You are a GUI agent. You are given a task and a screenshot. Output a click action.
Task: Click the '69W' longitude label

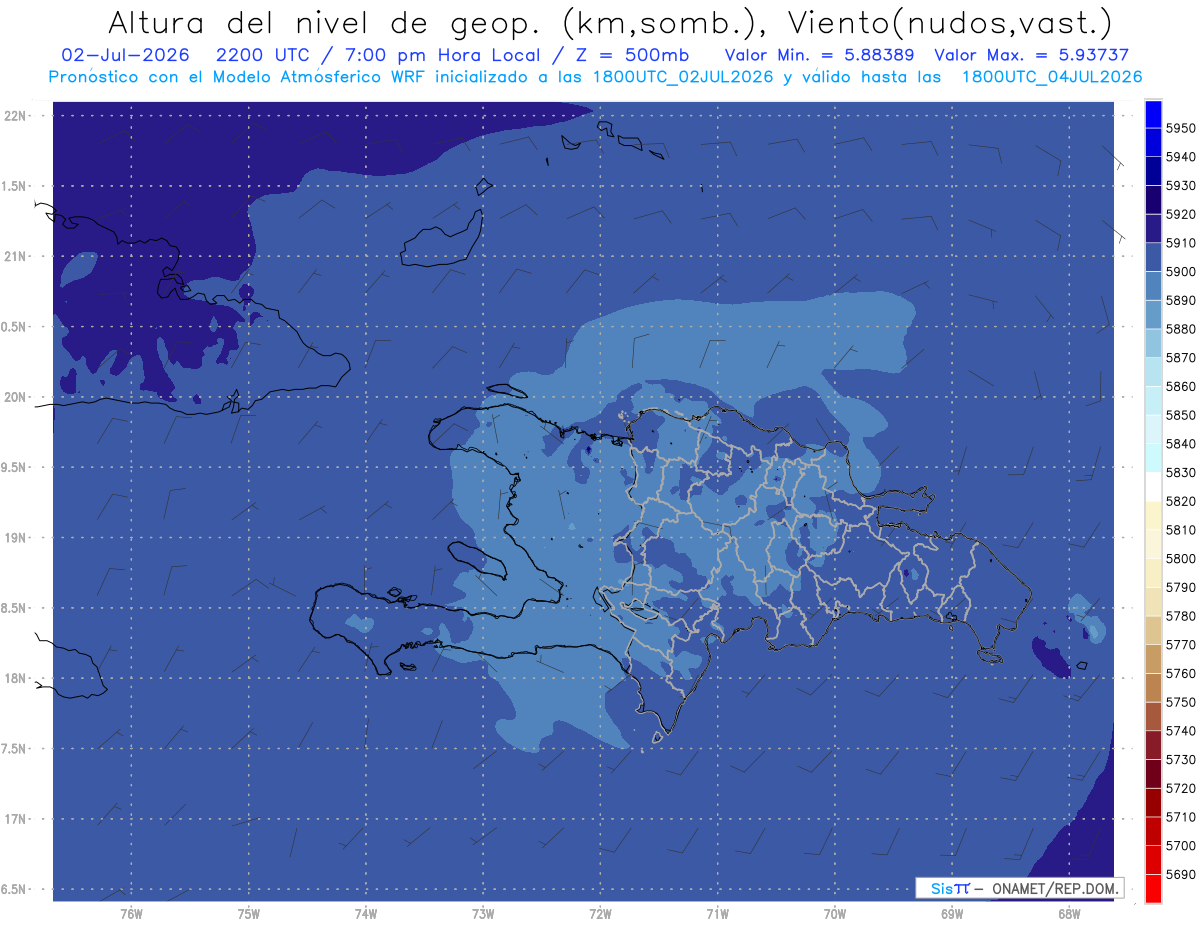coord(952,914)
